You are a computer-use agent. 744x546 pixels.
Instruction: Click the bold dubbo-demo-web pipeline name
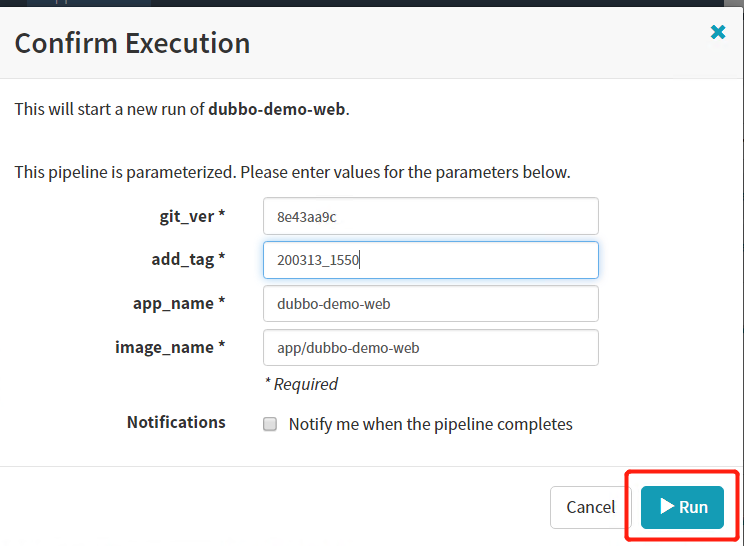click(x=276, y=109)
